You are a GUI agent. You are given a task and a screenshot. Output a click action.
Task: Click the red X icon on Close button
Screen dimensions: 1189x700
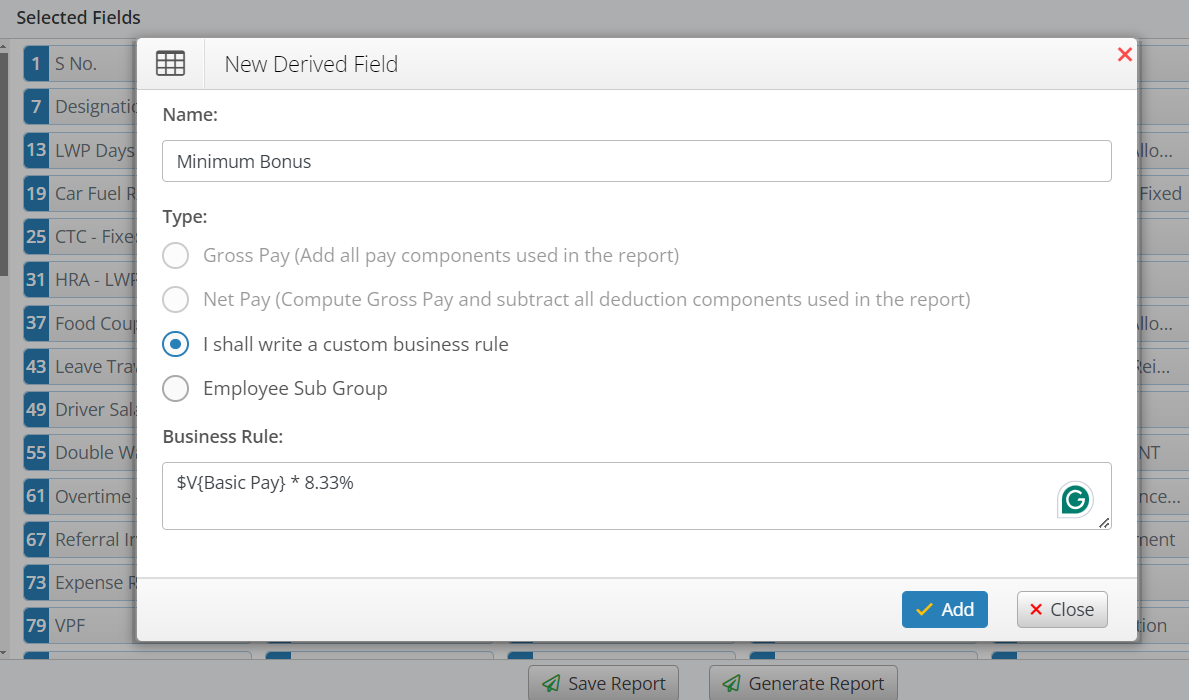pos(1036,609)
